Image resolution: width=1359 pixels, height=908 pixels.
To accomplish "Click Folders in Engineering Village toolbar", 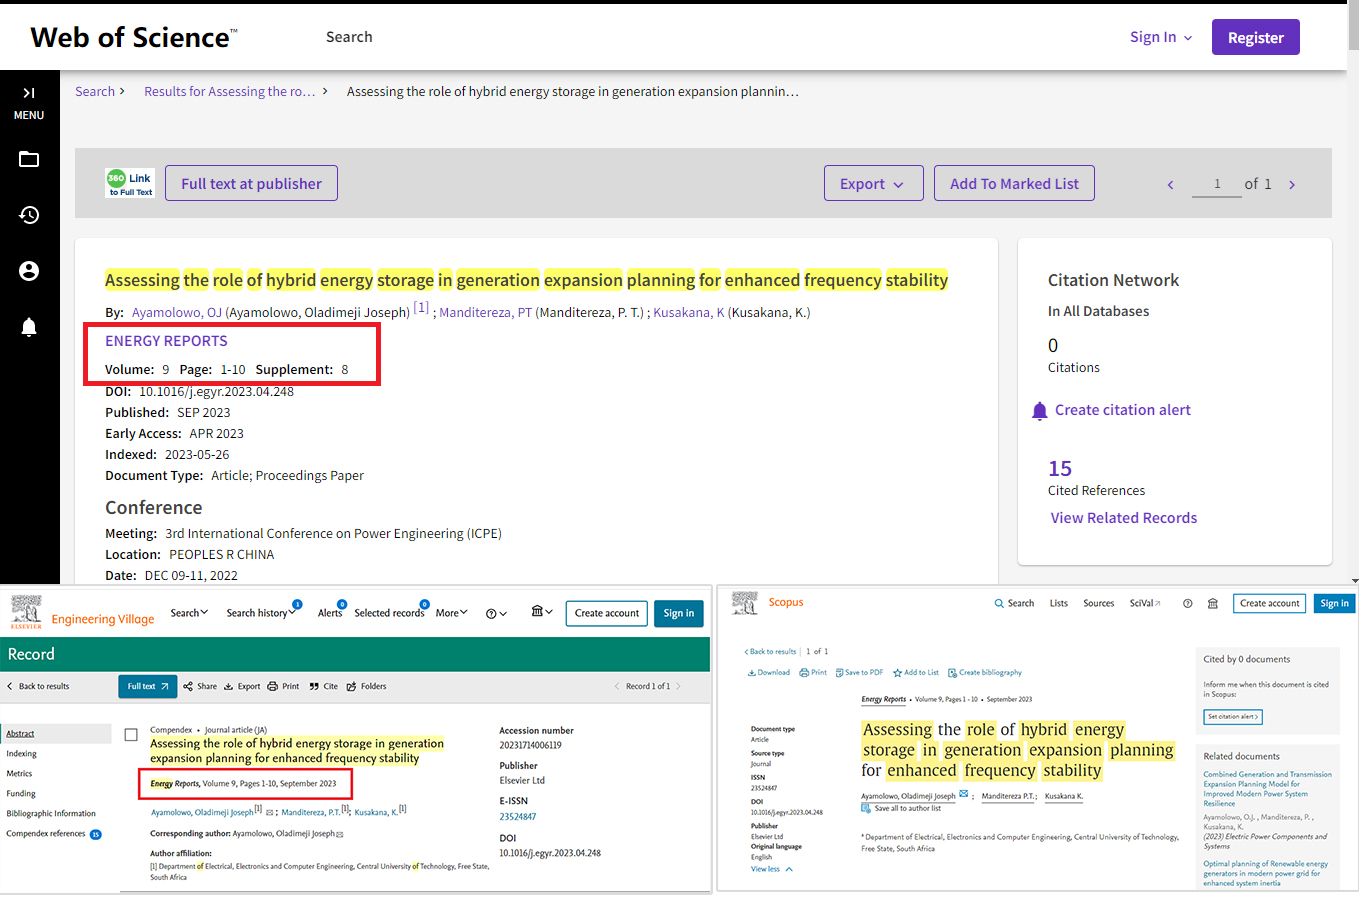I will [x=367, y=686].
